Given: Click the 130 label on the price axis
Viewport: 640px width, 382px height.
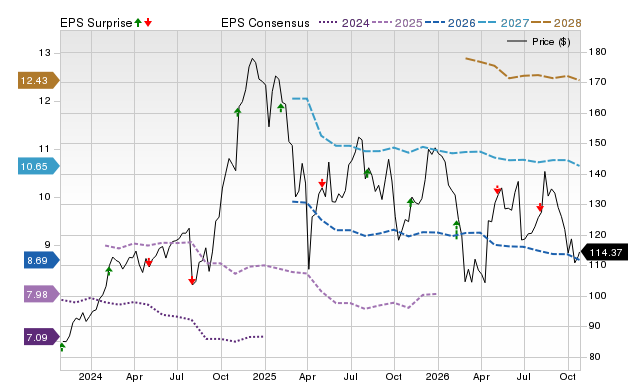Looking at the screenshot, I should [598, 204].
